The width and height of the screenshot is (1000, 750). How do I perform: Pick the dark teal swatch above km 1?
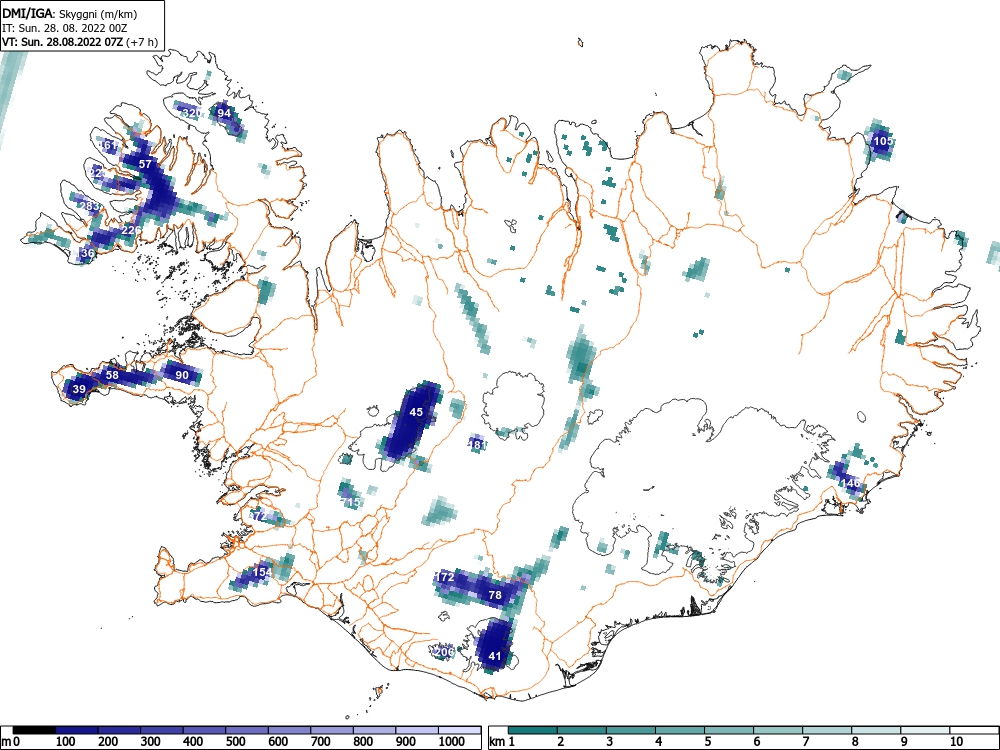(533, 730)
